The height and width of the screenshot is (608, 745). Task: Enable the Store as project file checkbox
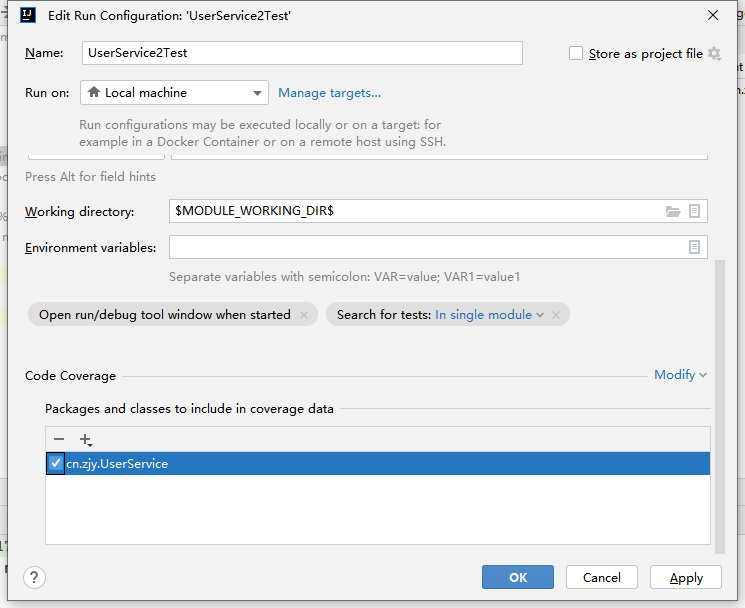click(x=576, y=54)
